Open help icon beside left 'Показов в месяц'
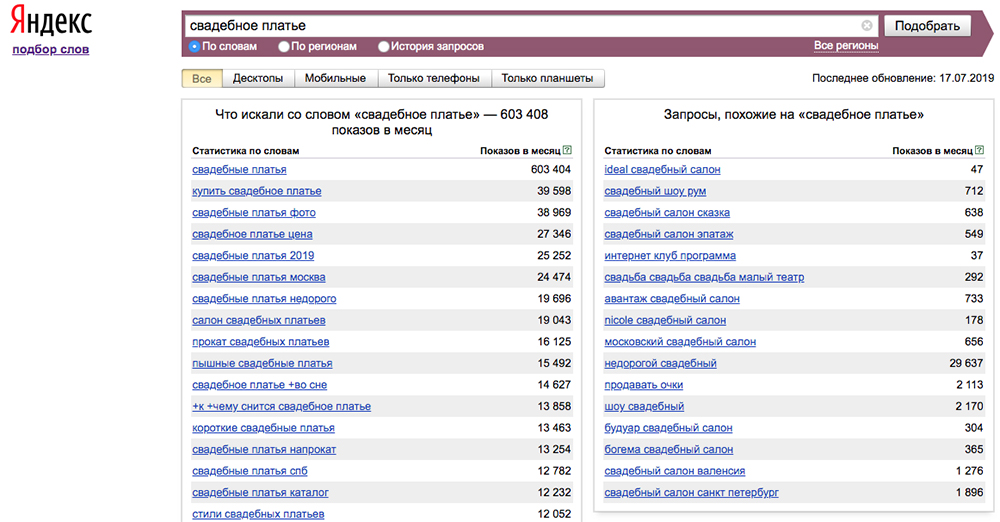The height and width of the screenshot is (522, 1000). point(568,151)
